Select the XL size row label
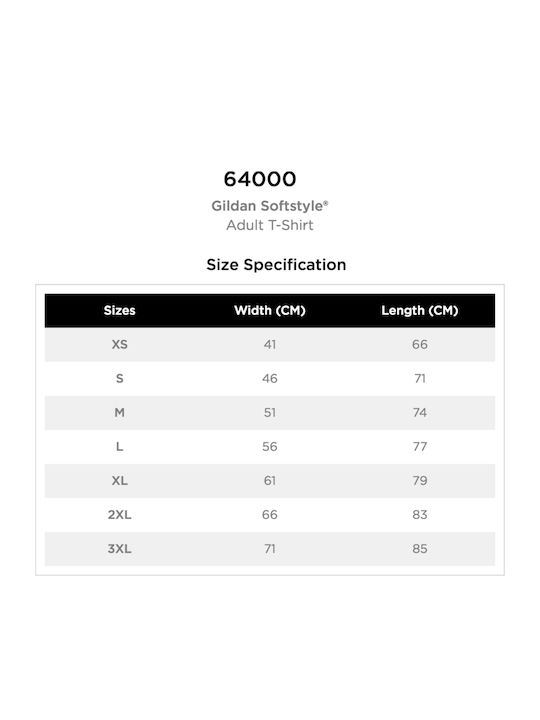540x720 pixels. (119, 480)
